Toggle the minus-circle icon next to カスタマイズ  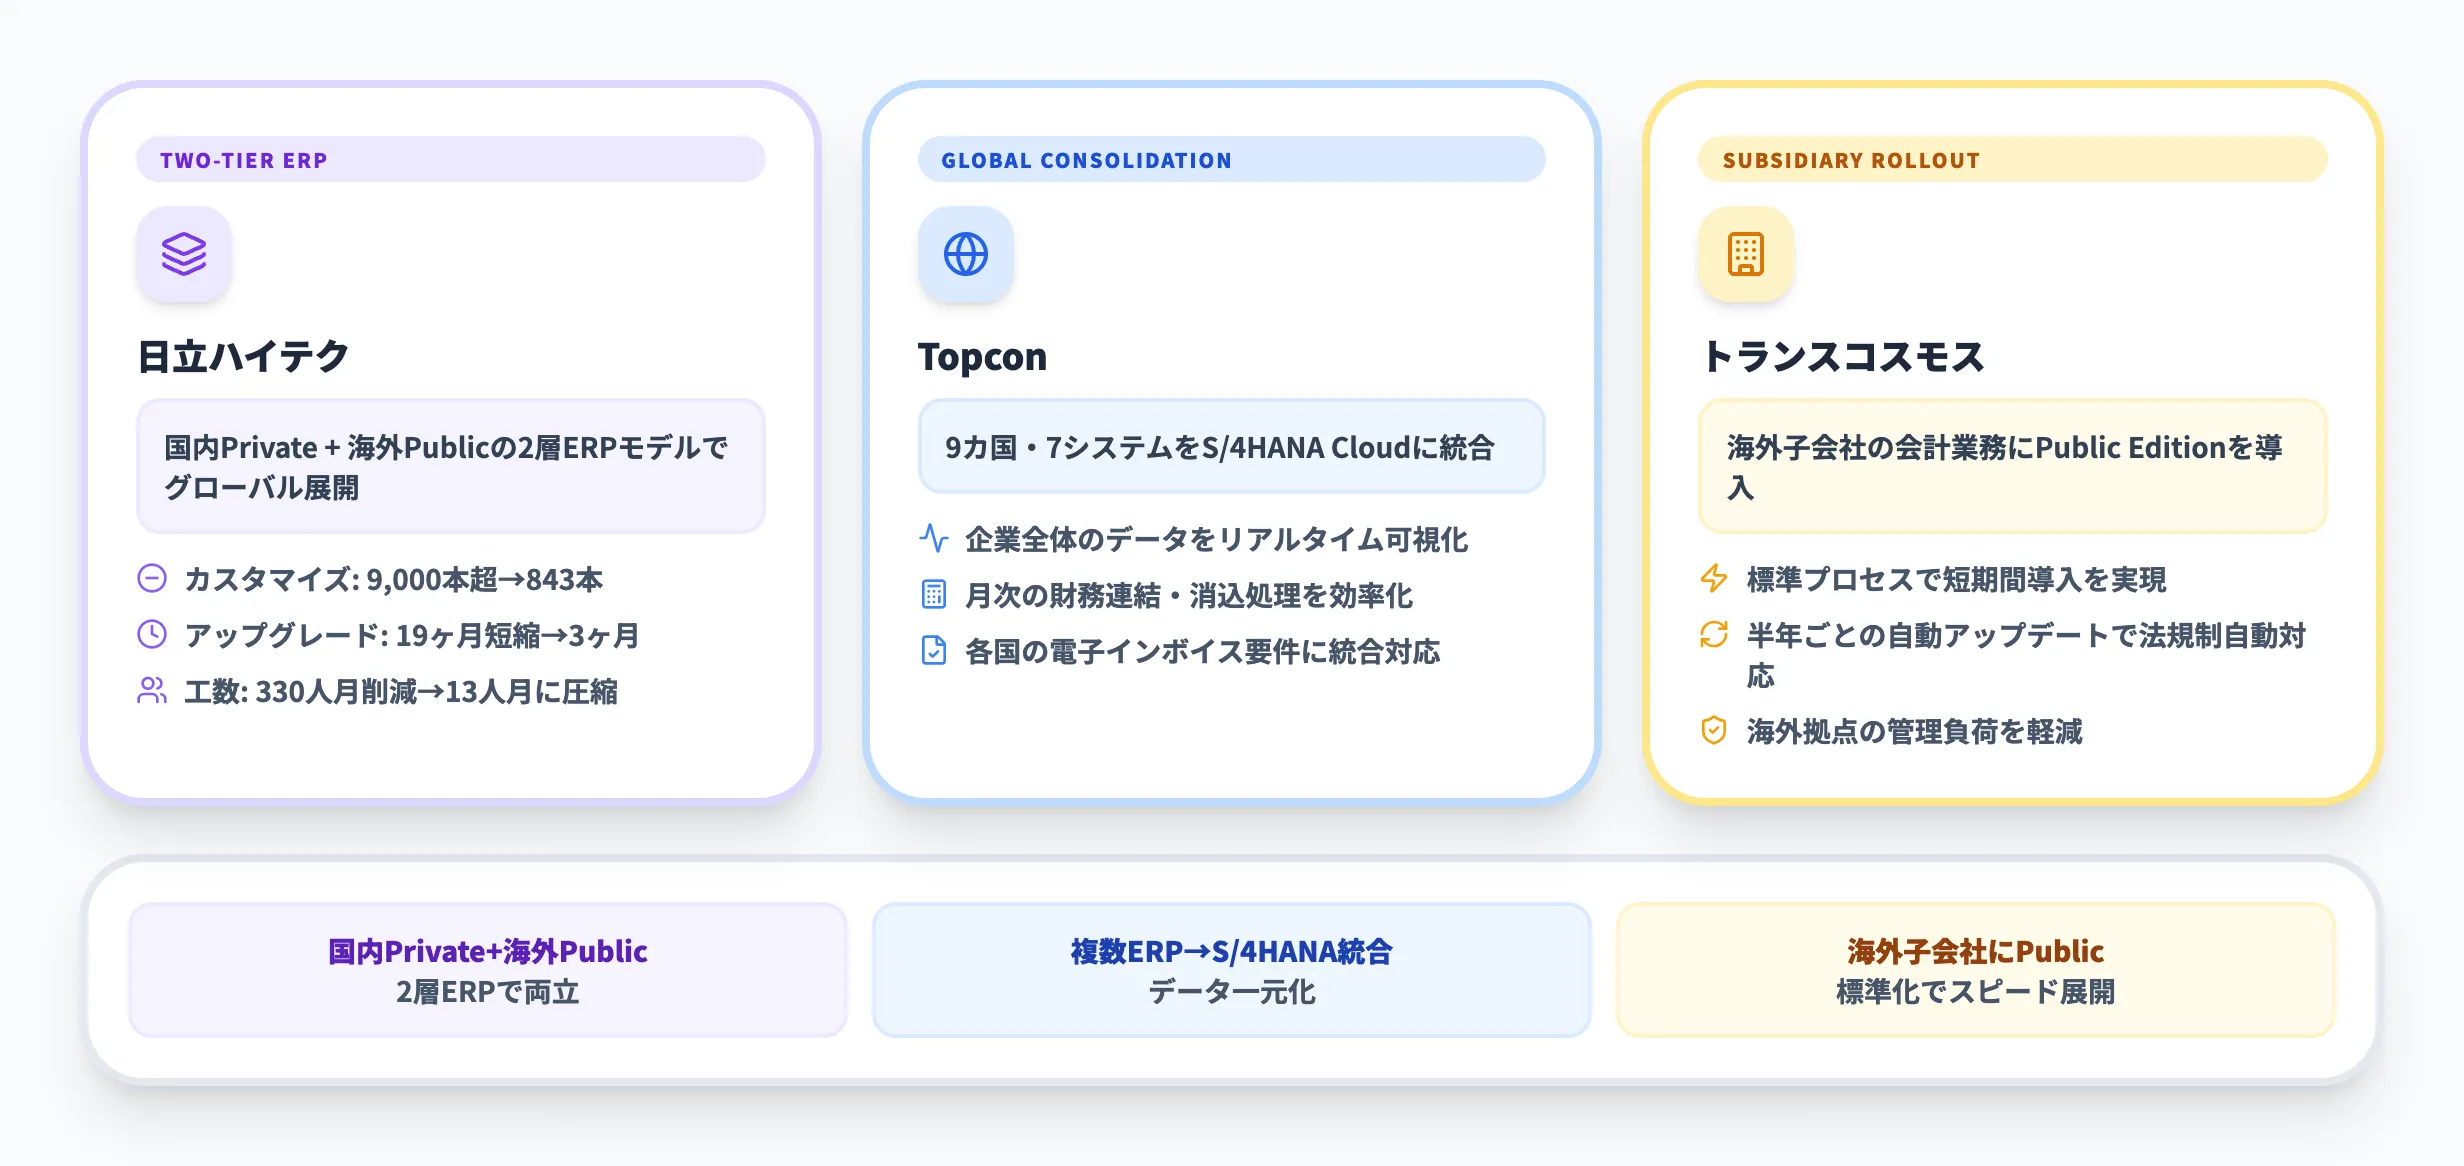coord(152,577)
